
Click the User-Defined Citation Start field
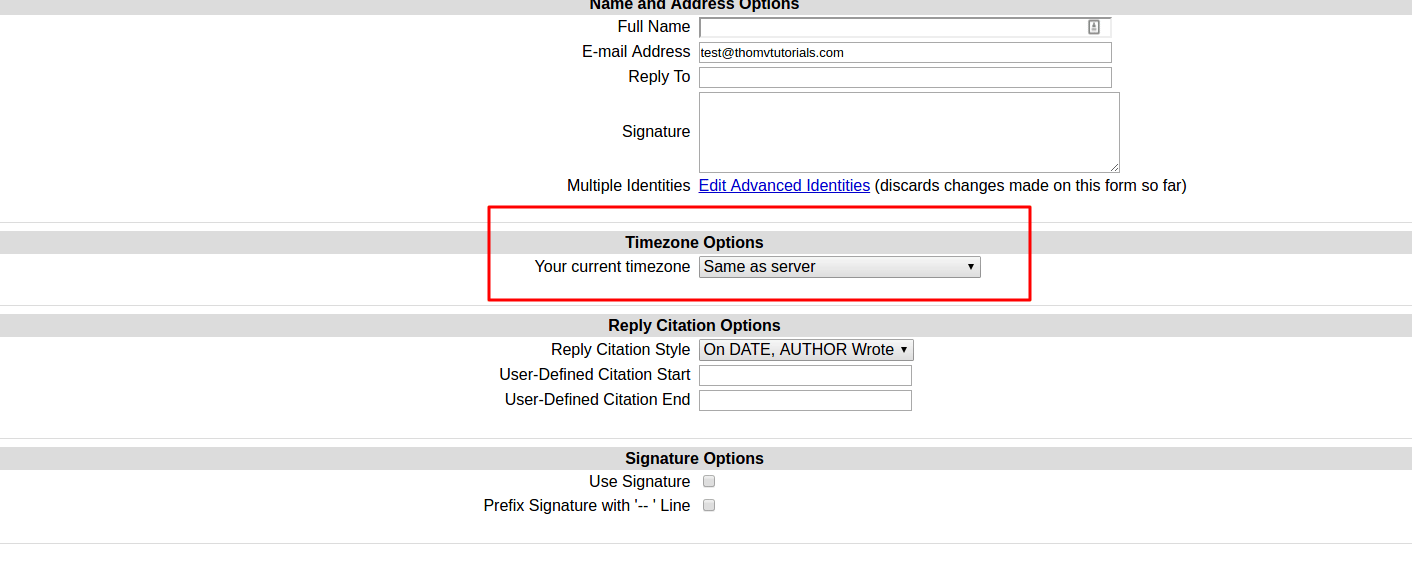(805, 375)
